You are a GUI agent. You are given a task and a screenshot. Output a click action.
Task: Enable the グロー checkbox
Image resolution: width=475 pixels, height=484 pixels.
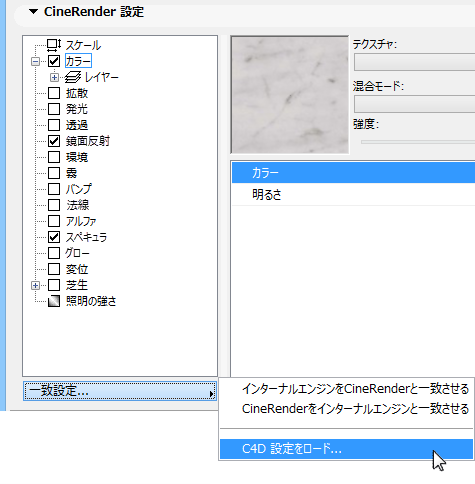[54, 253]
